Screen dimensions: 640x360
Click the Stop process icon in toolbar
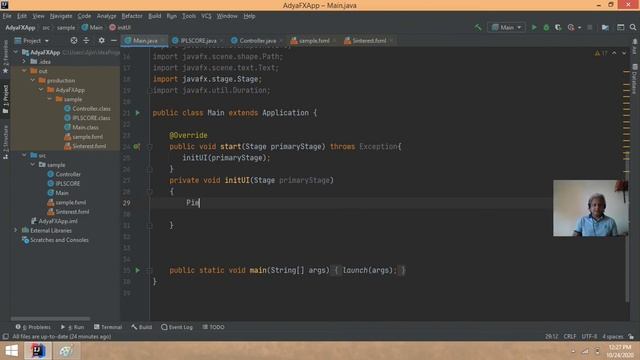click(x=589, y=27)
